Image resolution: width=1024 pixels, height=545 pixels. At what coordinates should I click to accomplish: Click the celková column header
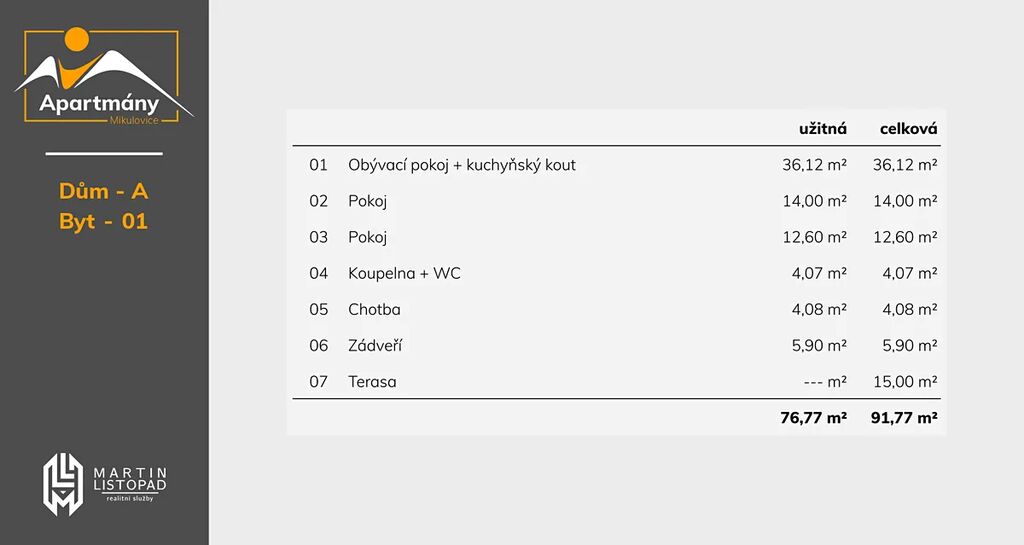pyautogui.click(x=908, y=129)
